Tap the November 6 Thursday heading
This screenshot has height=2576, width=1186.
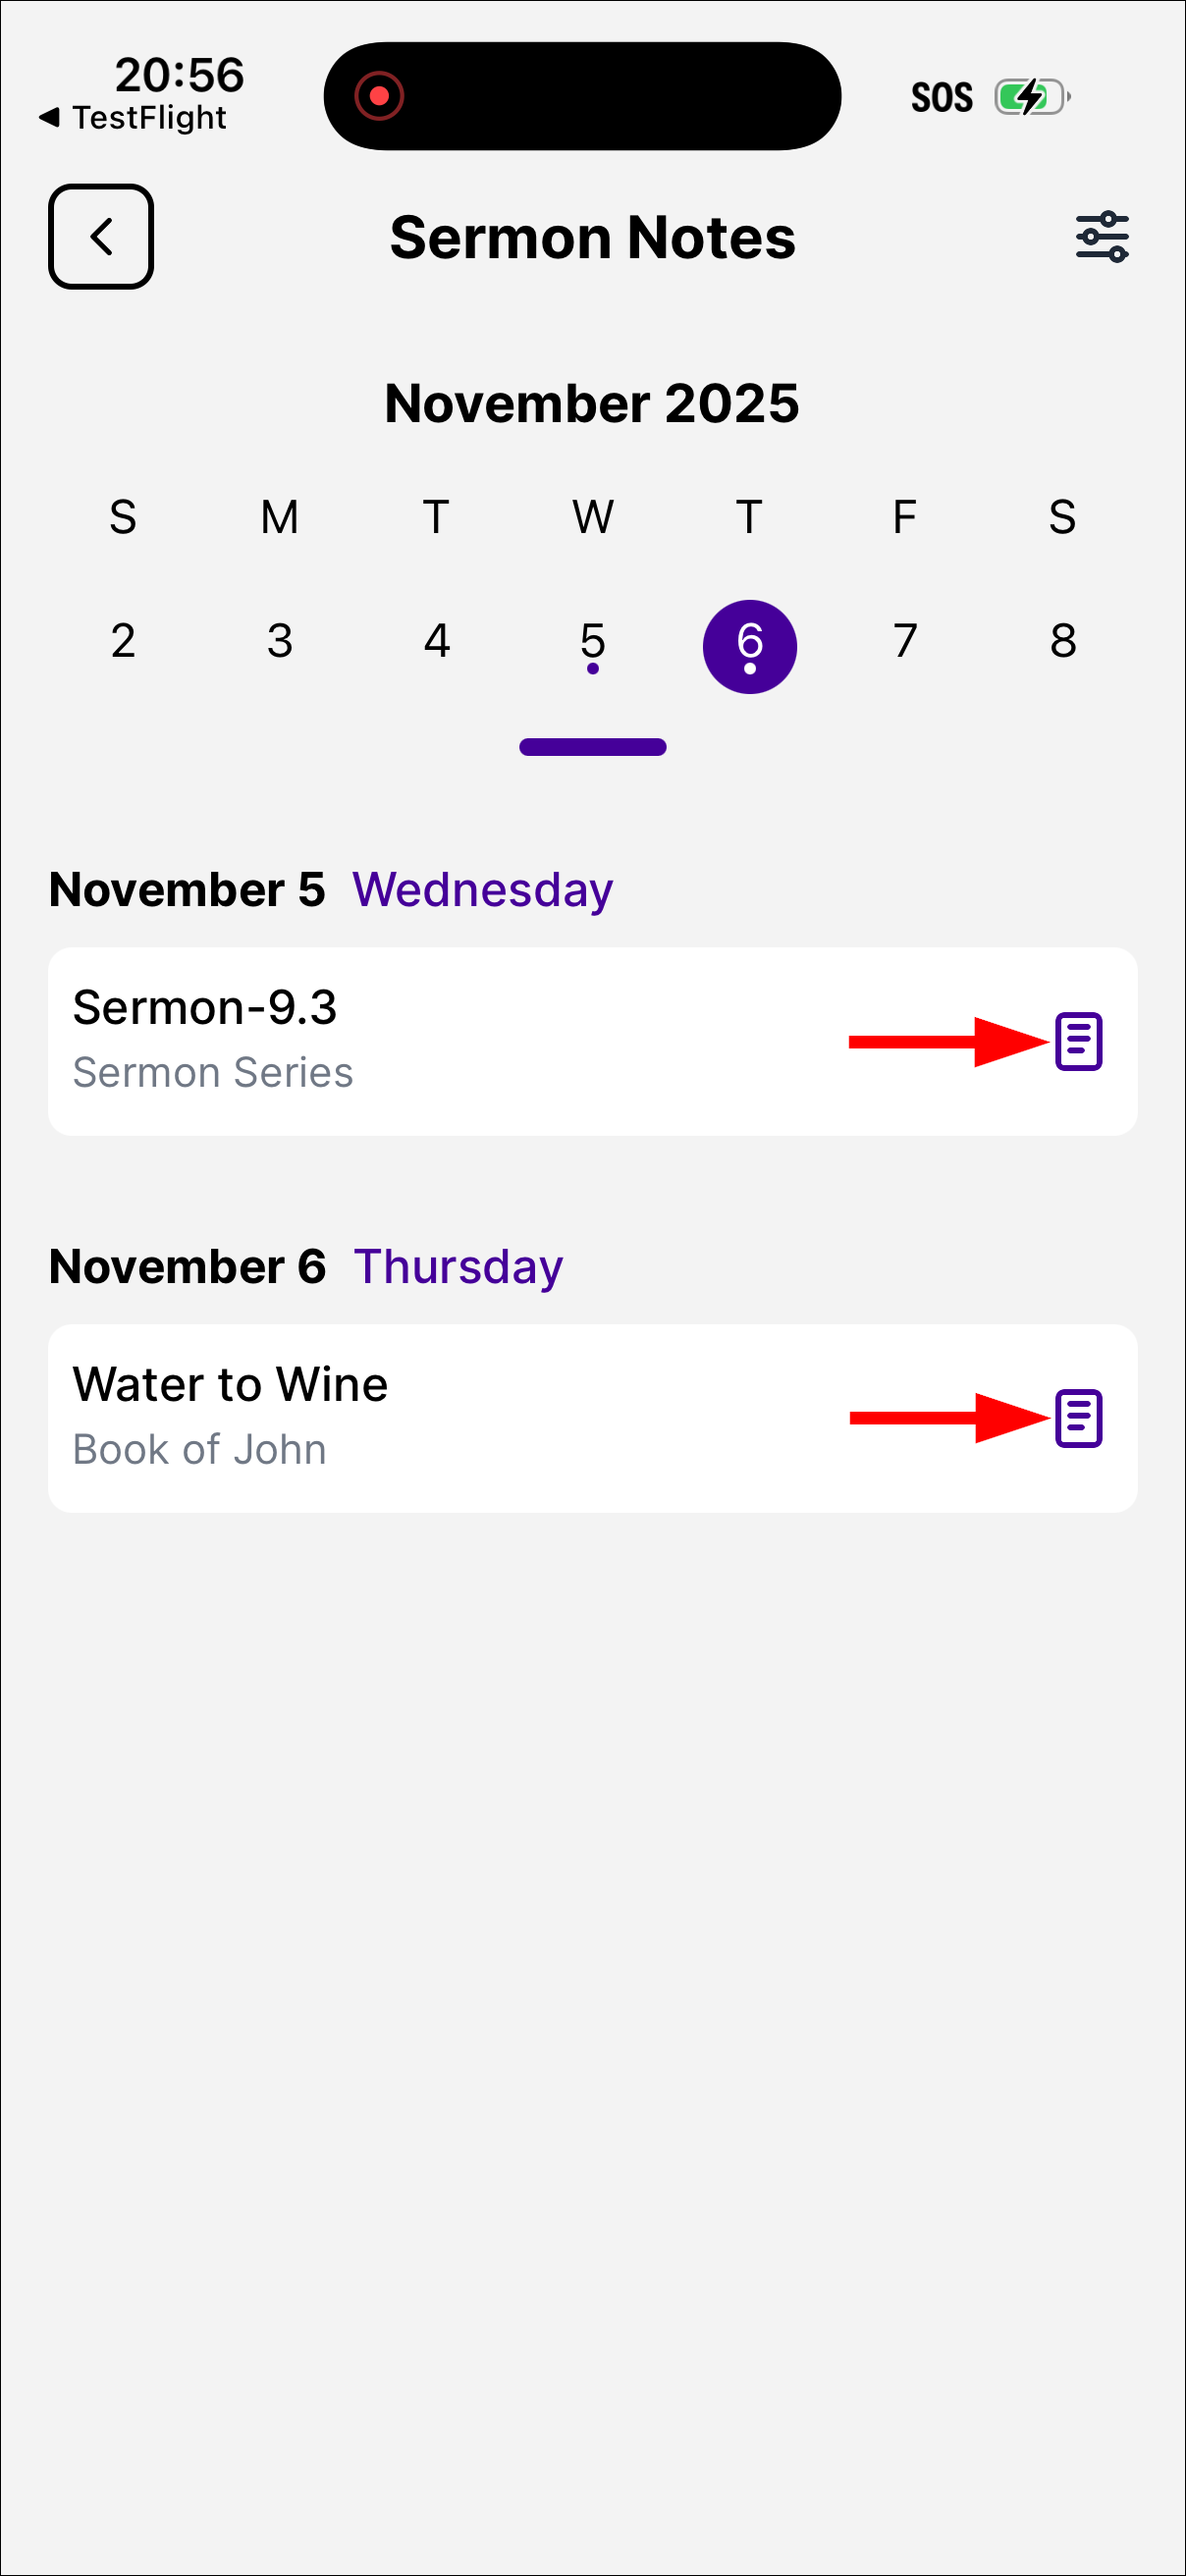[306, 1267]
